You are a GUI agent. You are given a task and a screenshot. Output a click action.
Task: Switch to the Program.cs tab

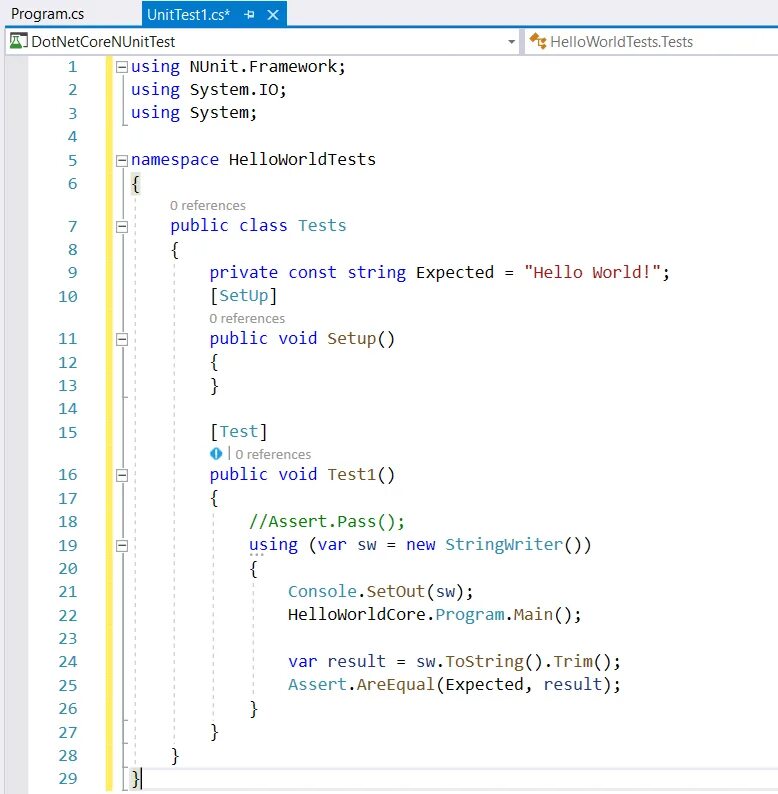pyautogui.click(x=48, y=14)
